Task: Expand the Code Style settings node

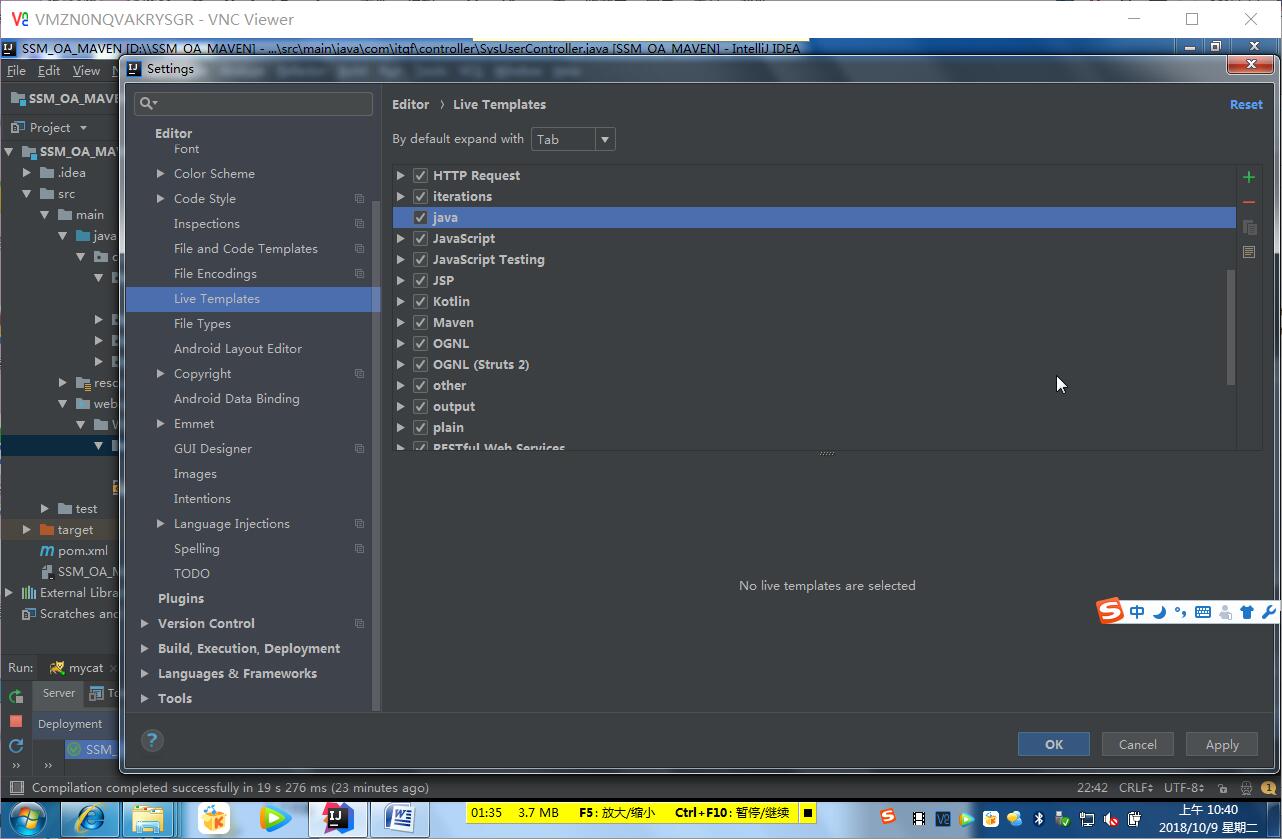Action: (x=161, y=199)
